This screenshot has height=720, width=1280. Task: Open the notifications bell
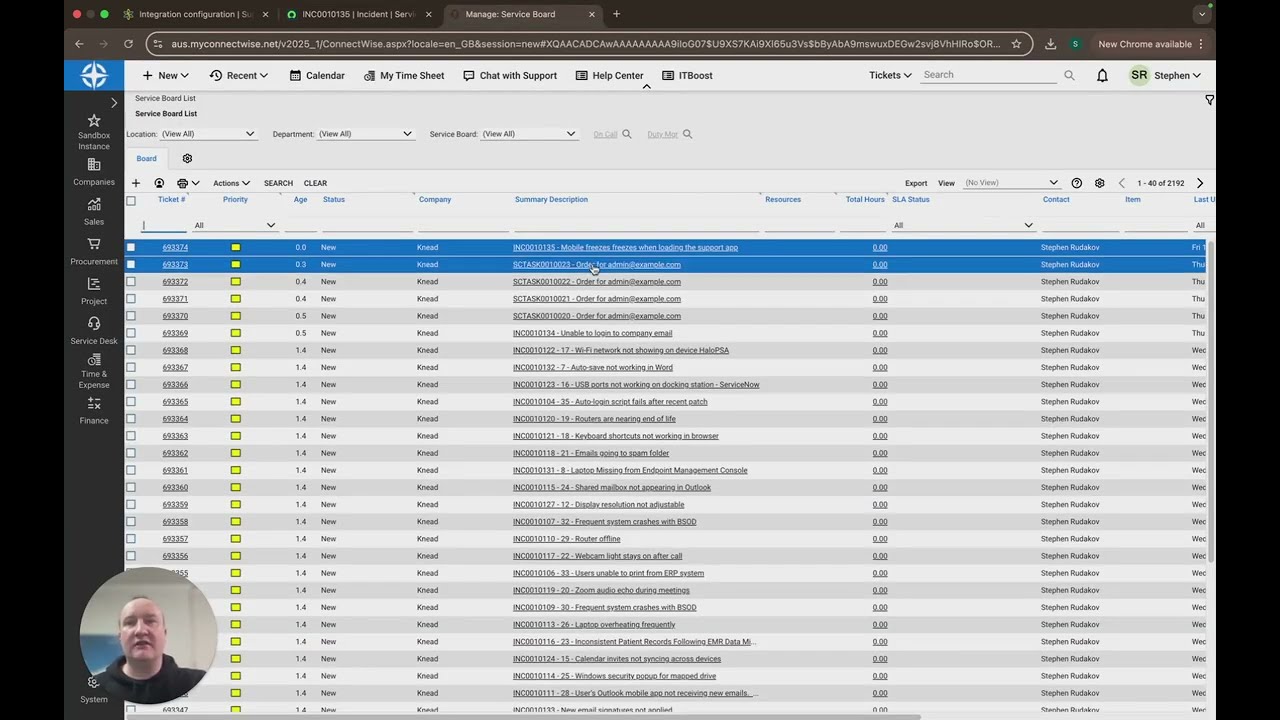pos(1102,75)
